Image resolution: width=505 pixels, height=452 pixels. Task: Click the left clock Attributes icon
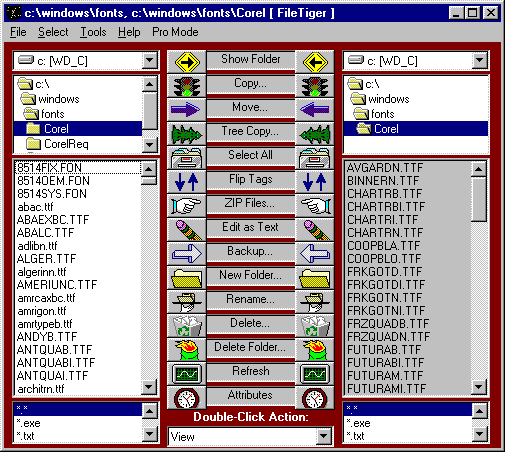click(187, 398)
